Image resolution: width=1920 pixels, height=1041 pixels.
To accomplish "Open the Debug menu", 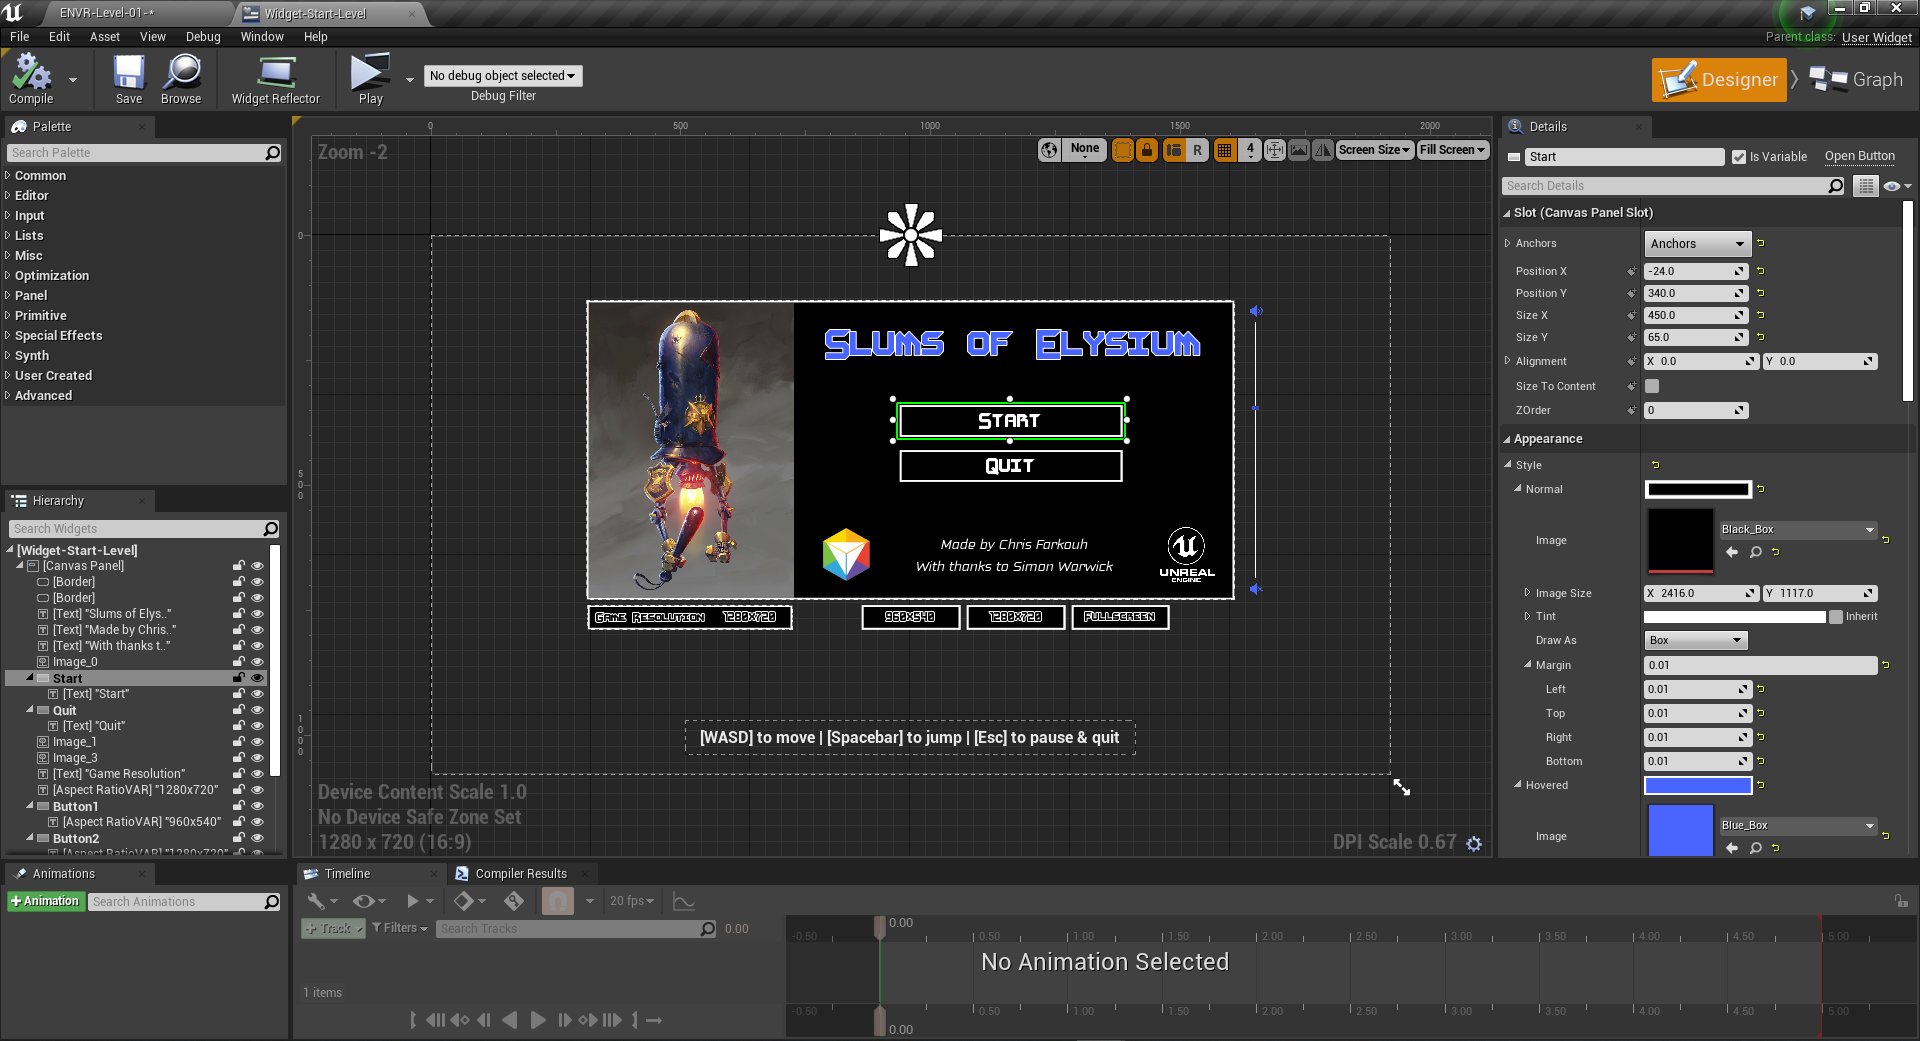I will click(203, 37).
